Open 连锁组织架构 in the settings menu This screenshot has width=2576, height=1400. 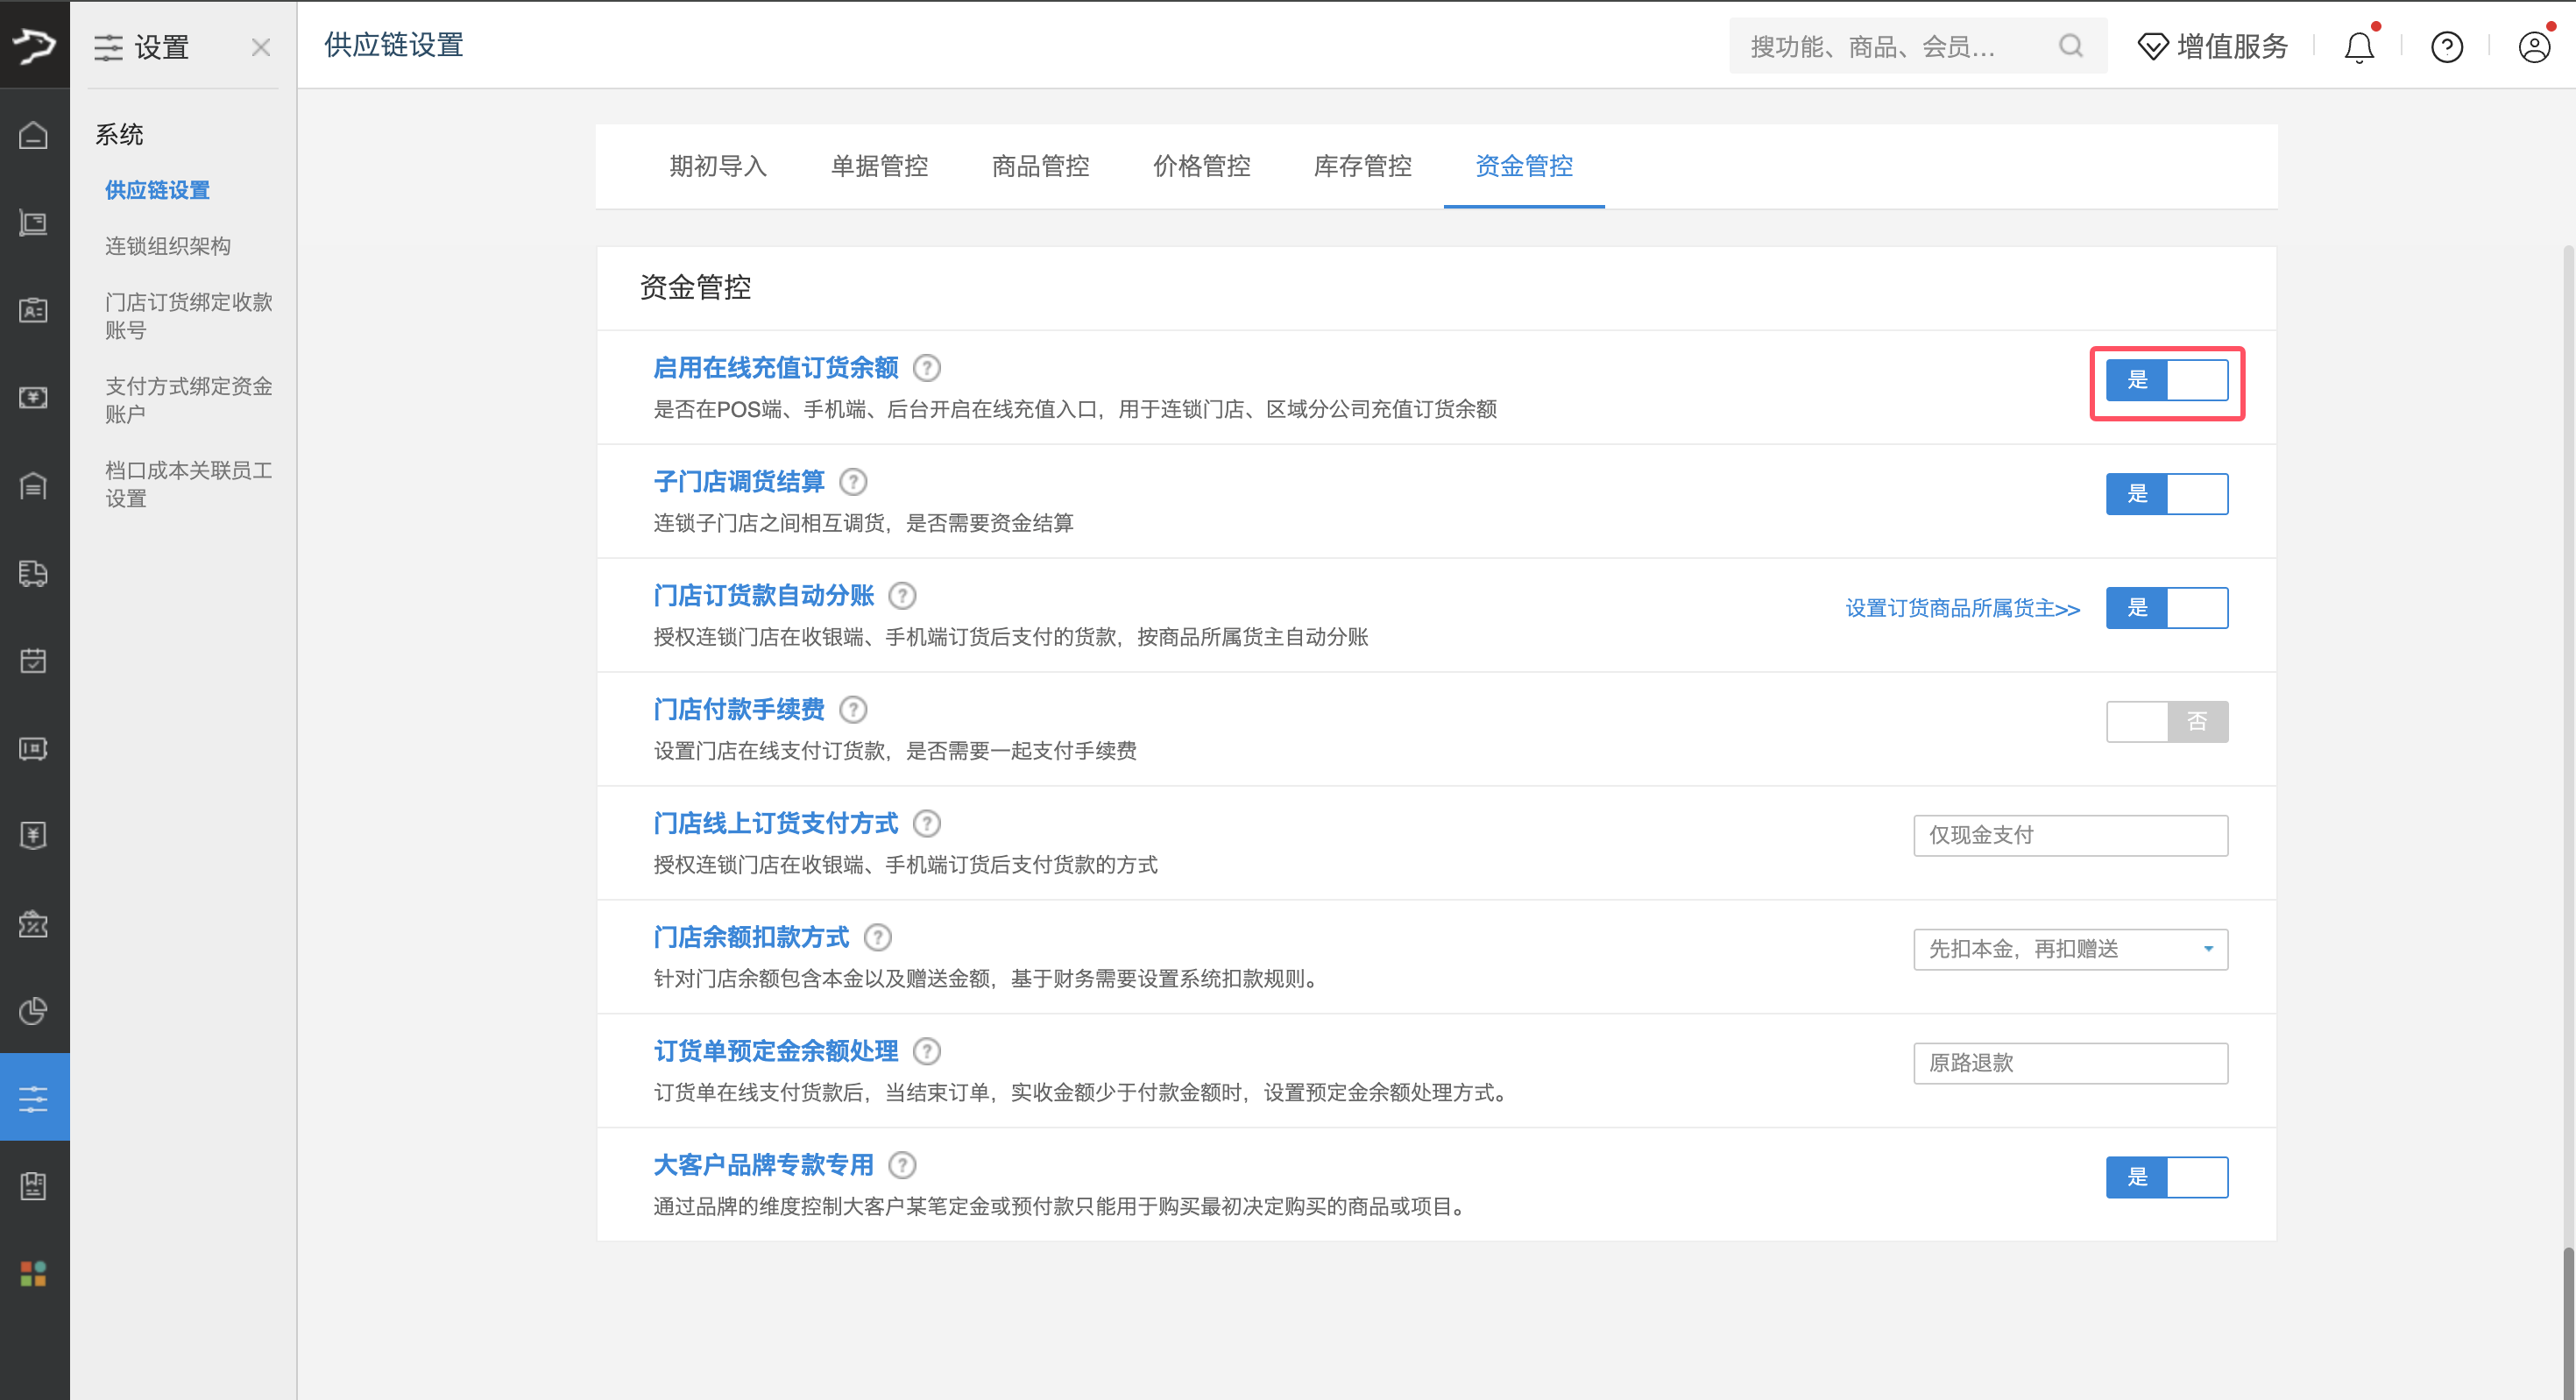click(168, 246)
